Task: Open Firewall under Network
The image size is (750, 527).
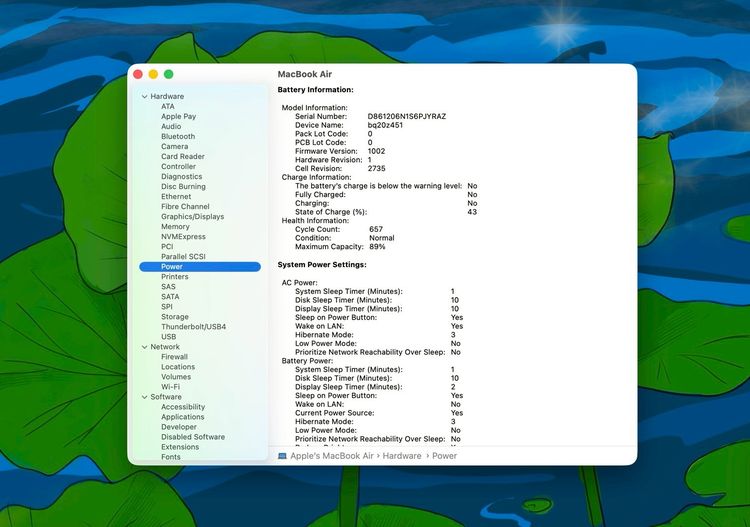Action: tap(174, 357)
